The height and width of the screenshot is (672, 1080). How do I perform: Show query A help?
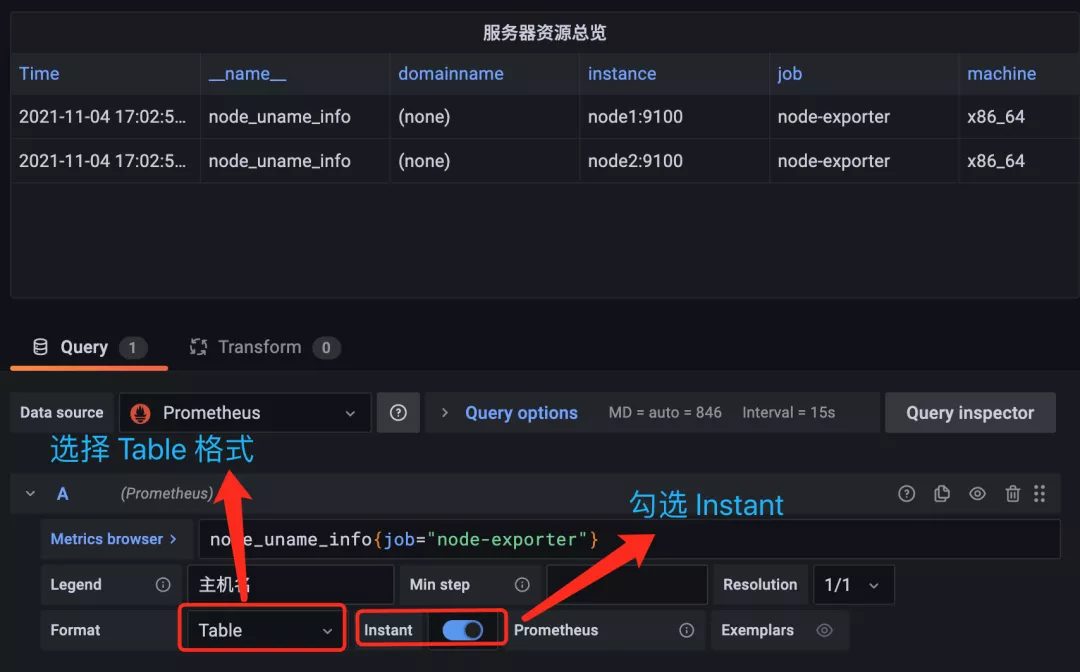(x=906, y=494)
